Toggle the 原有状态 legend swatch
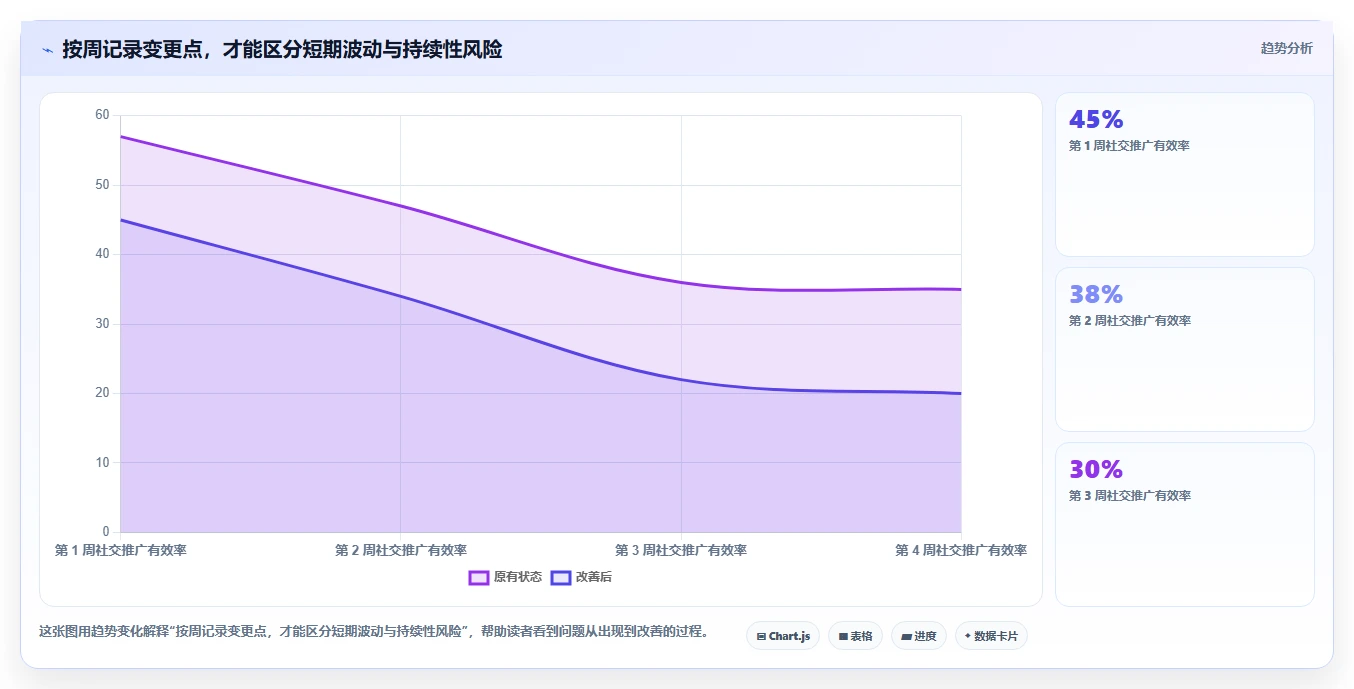The height and width of the screenshot is (689, 1354). pyautogui.click(x=479, y=578)
